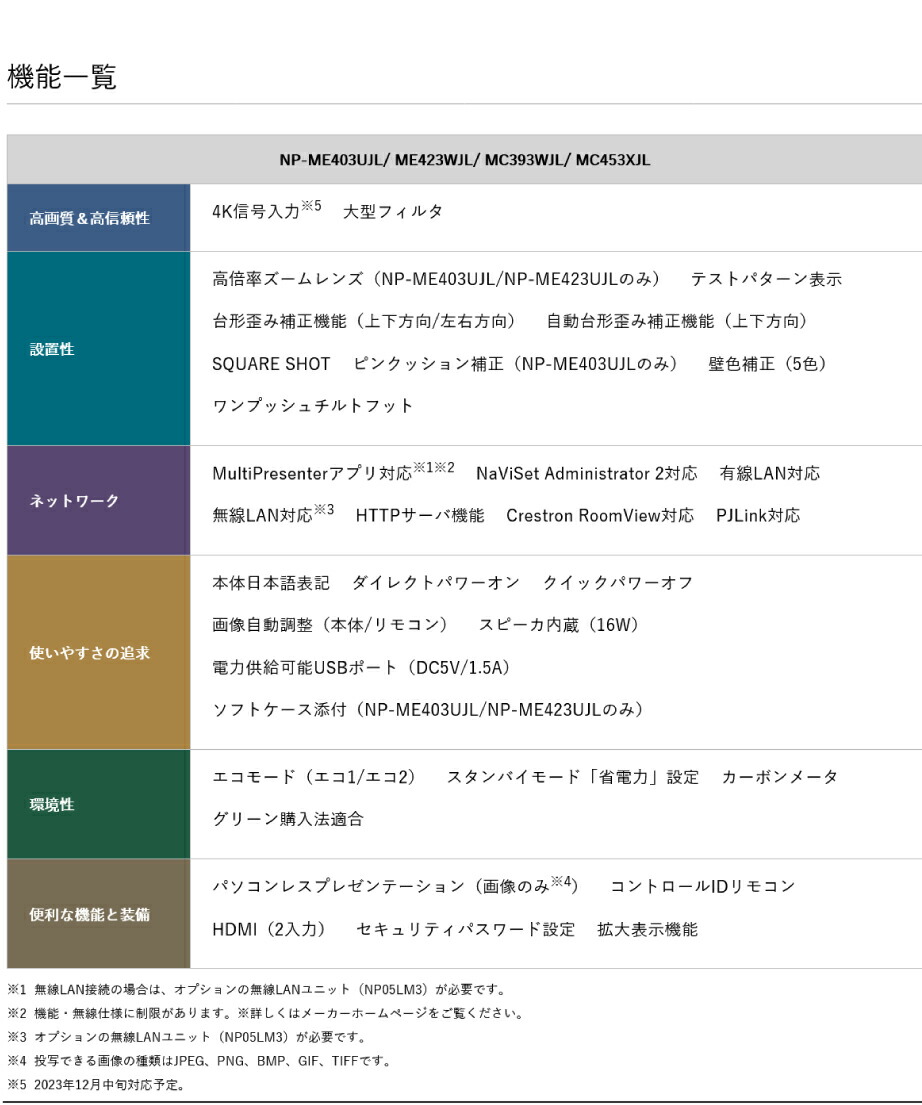Click グリーン購入法適合 entry
Screen dimensions: 922x1105
[288, 819]
